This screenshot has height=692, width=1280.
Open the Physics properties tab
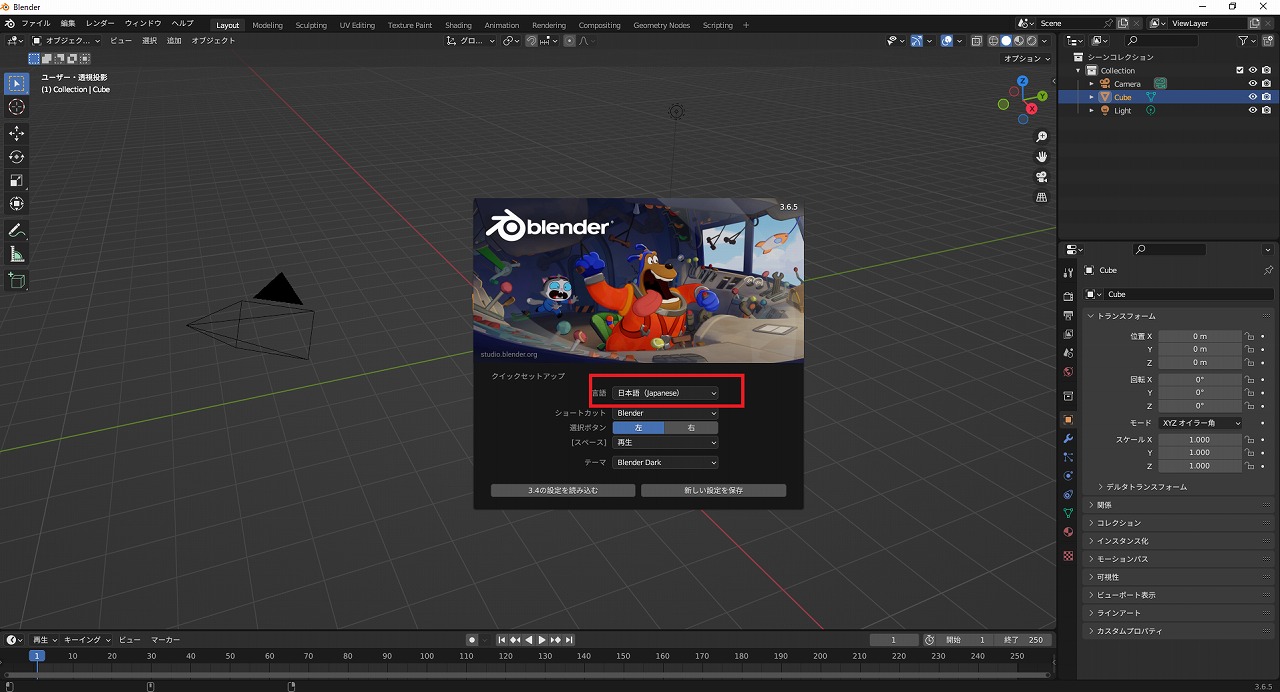point(1068,476)
